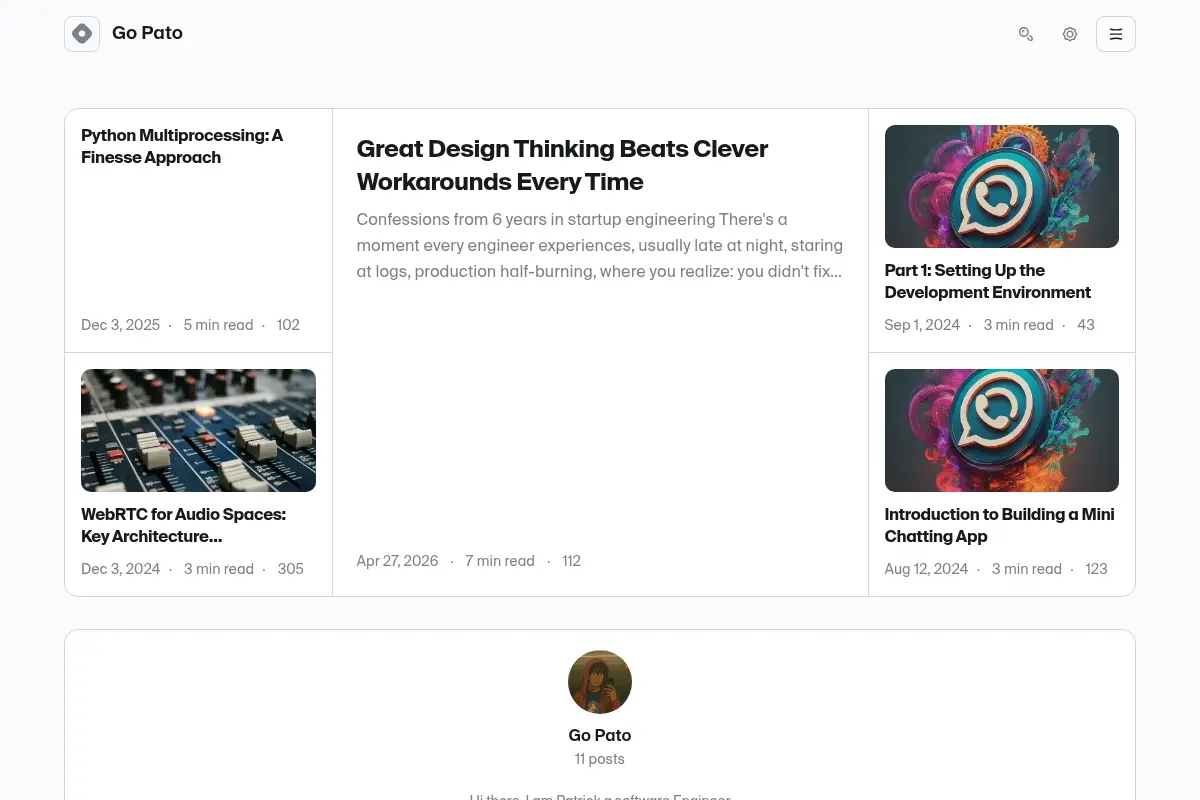Open the Python Multiprocessing: A Finesse Approach post
The width and height of the screenshot is (1200, 800).
click(182, 146)
